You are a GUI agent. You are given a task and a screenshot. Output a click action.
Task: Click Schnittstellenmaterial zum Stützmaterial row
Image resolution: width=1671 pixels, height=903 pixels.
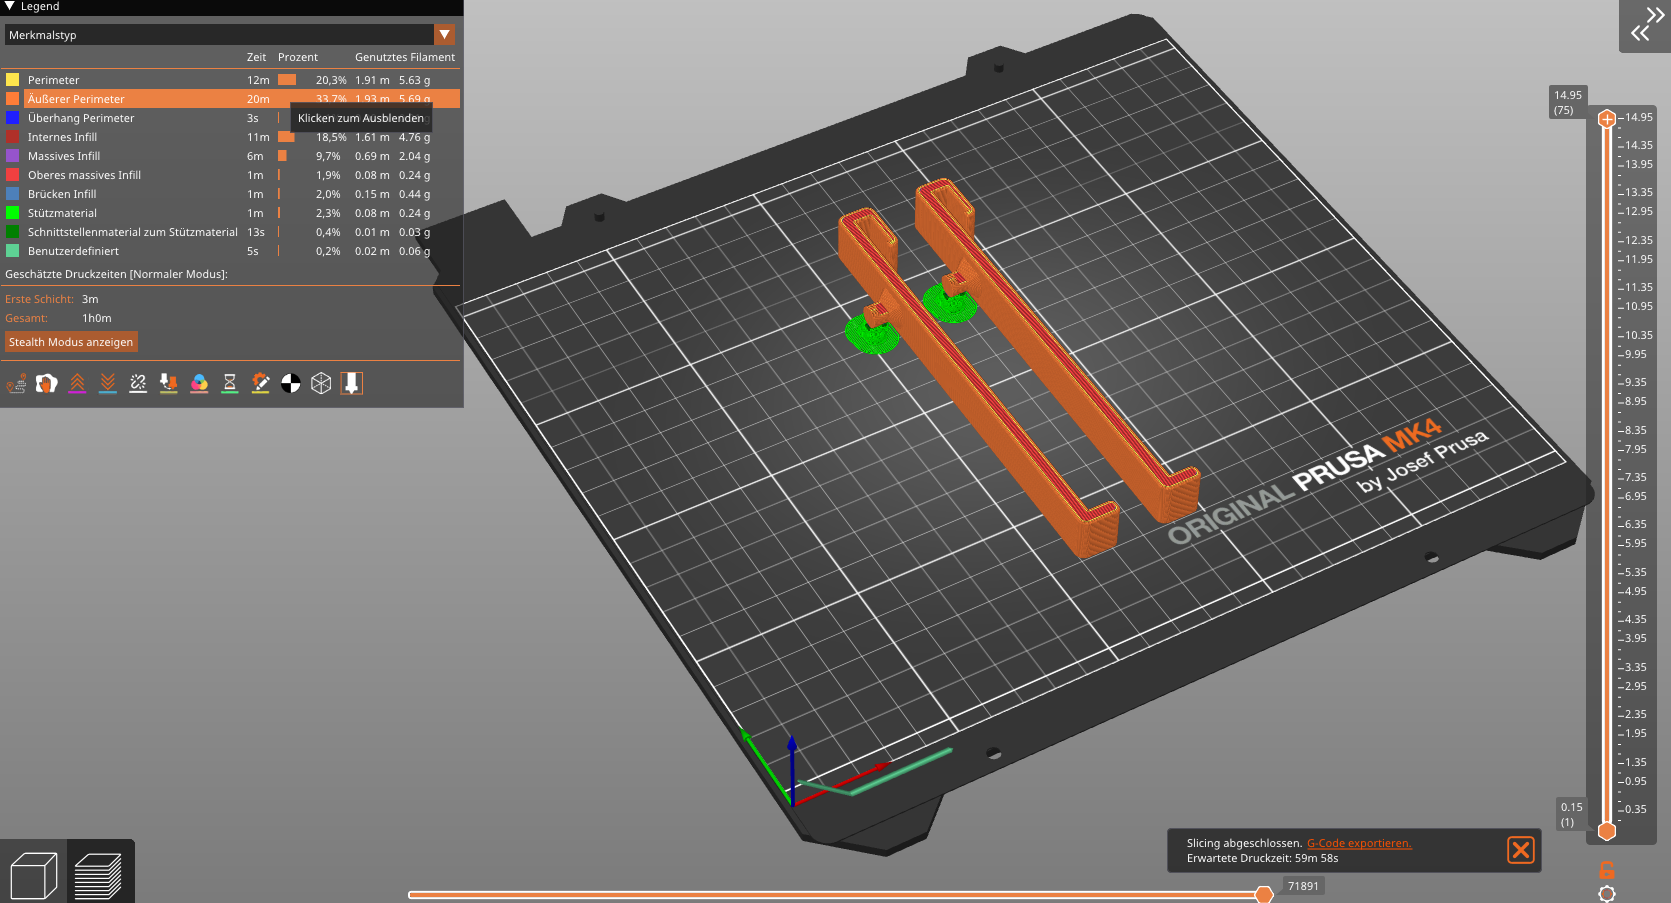232,232
